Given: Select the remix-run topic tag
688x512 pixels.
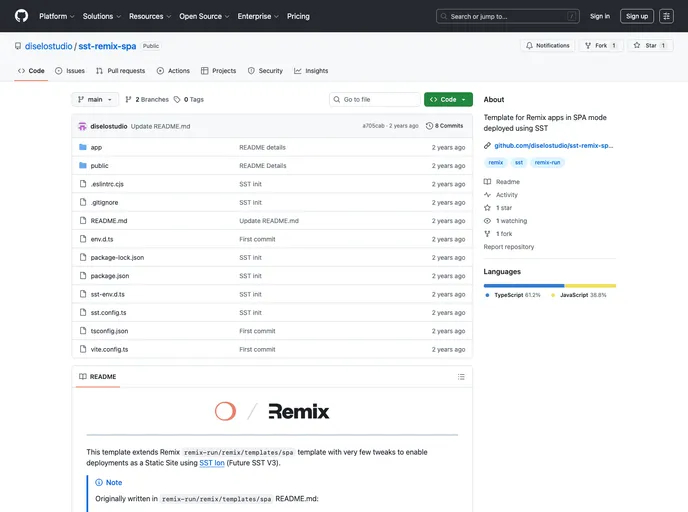Looking at the screenshot, I should pos(547,162).
